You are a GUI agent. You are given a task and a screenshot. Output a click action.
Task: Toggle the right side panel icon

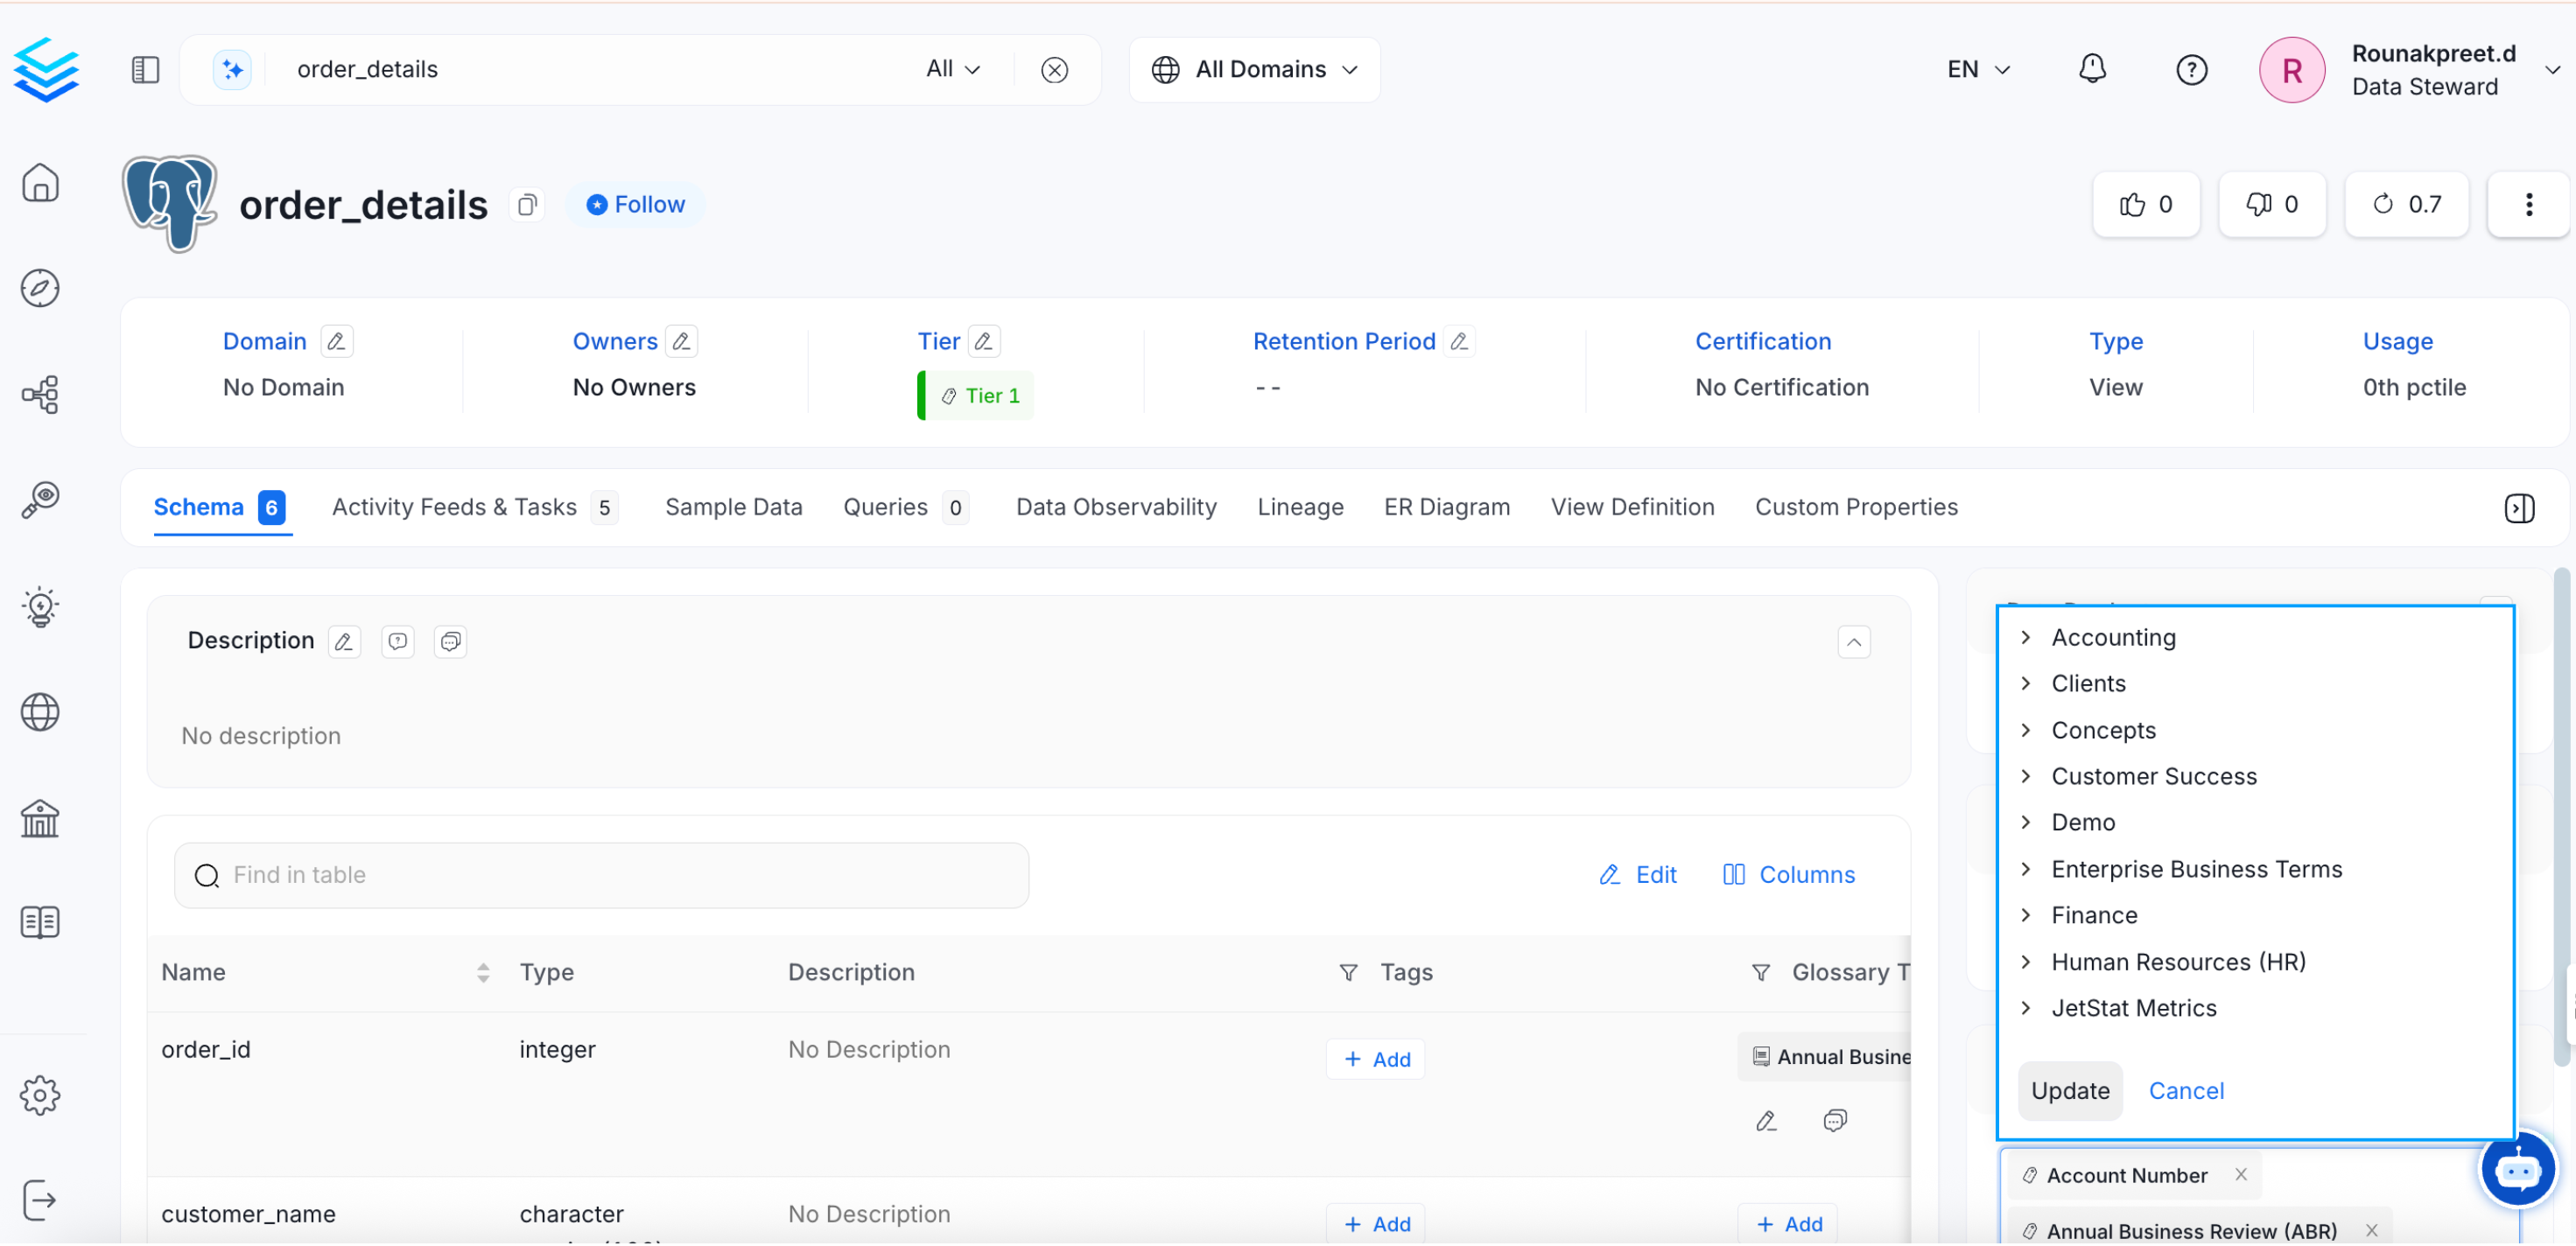tap(2518, 508)
